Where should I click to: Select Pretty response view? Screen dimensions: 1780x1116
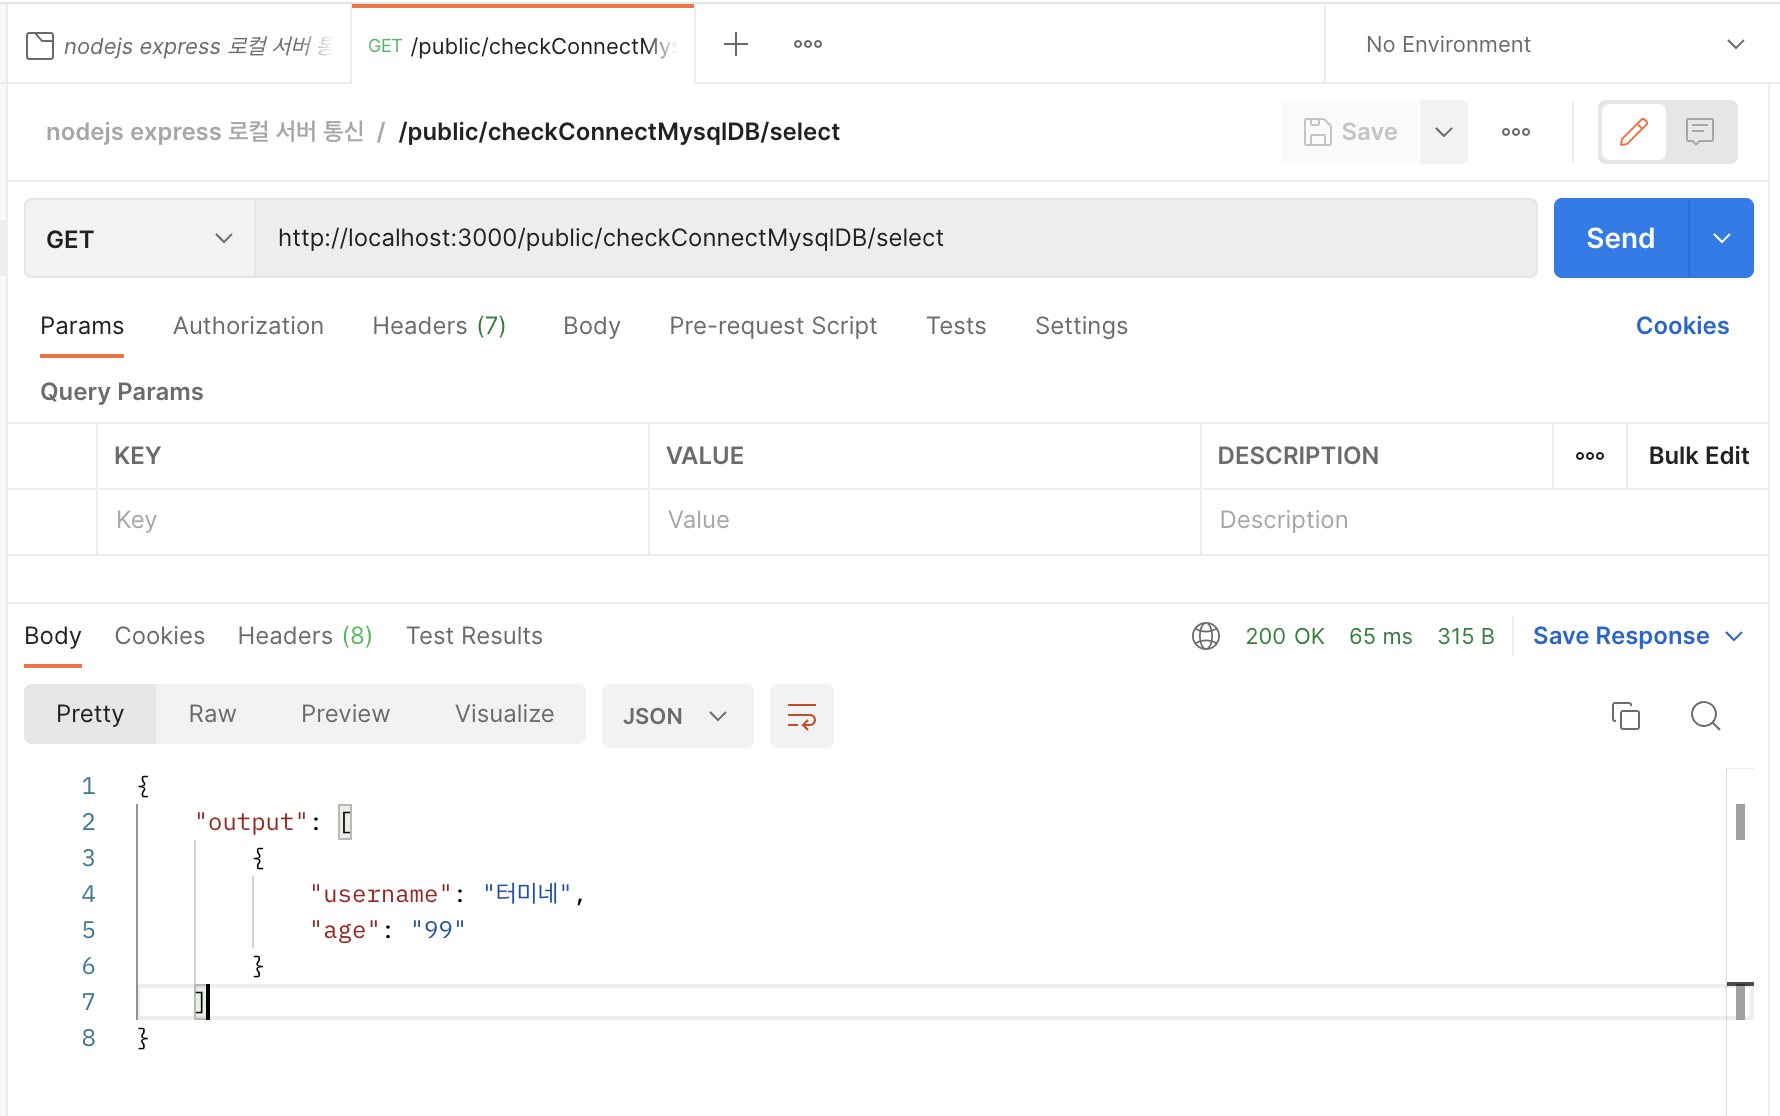tap(90, 714)
